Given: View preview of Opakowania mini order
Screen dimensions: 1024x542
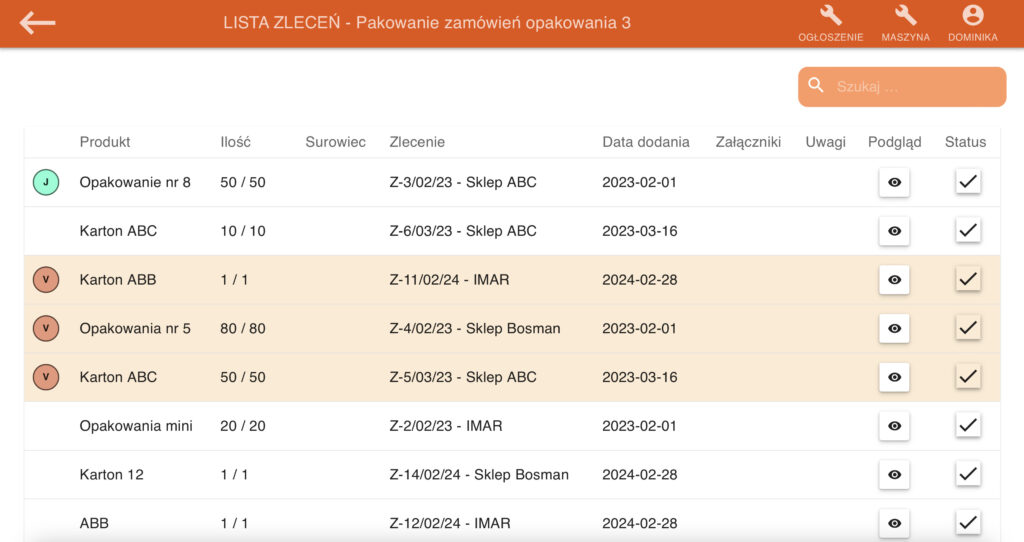Looking at the screenshot, I should (894, 426).
